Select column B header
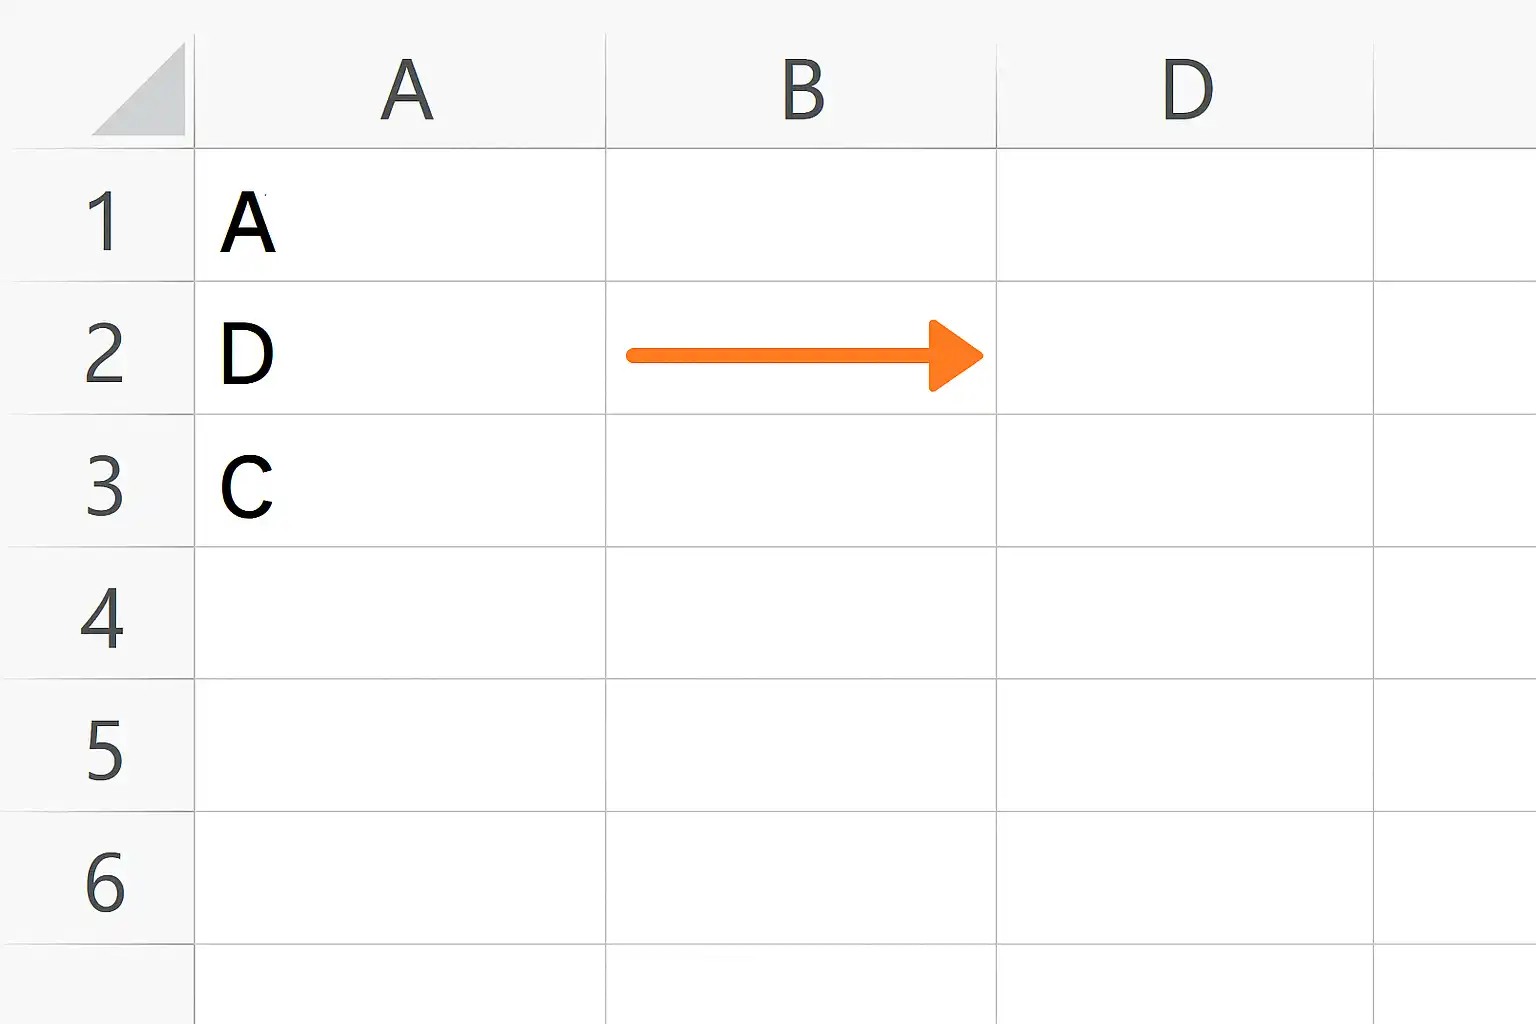This screenshot has height=1024, width=1536. pyautogui.click(x=801, y=91)
